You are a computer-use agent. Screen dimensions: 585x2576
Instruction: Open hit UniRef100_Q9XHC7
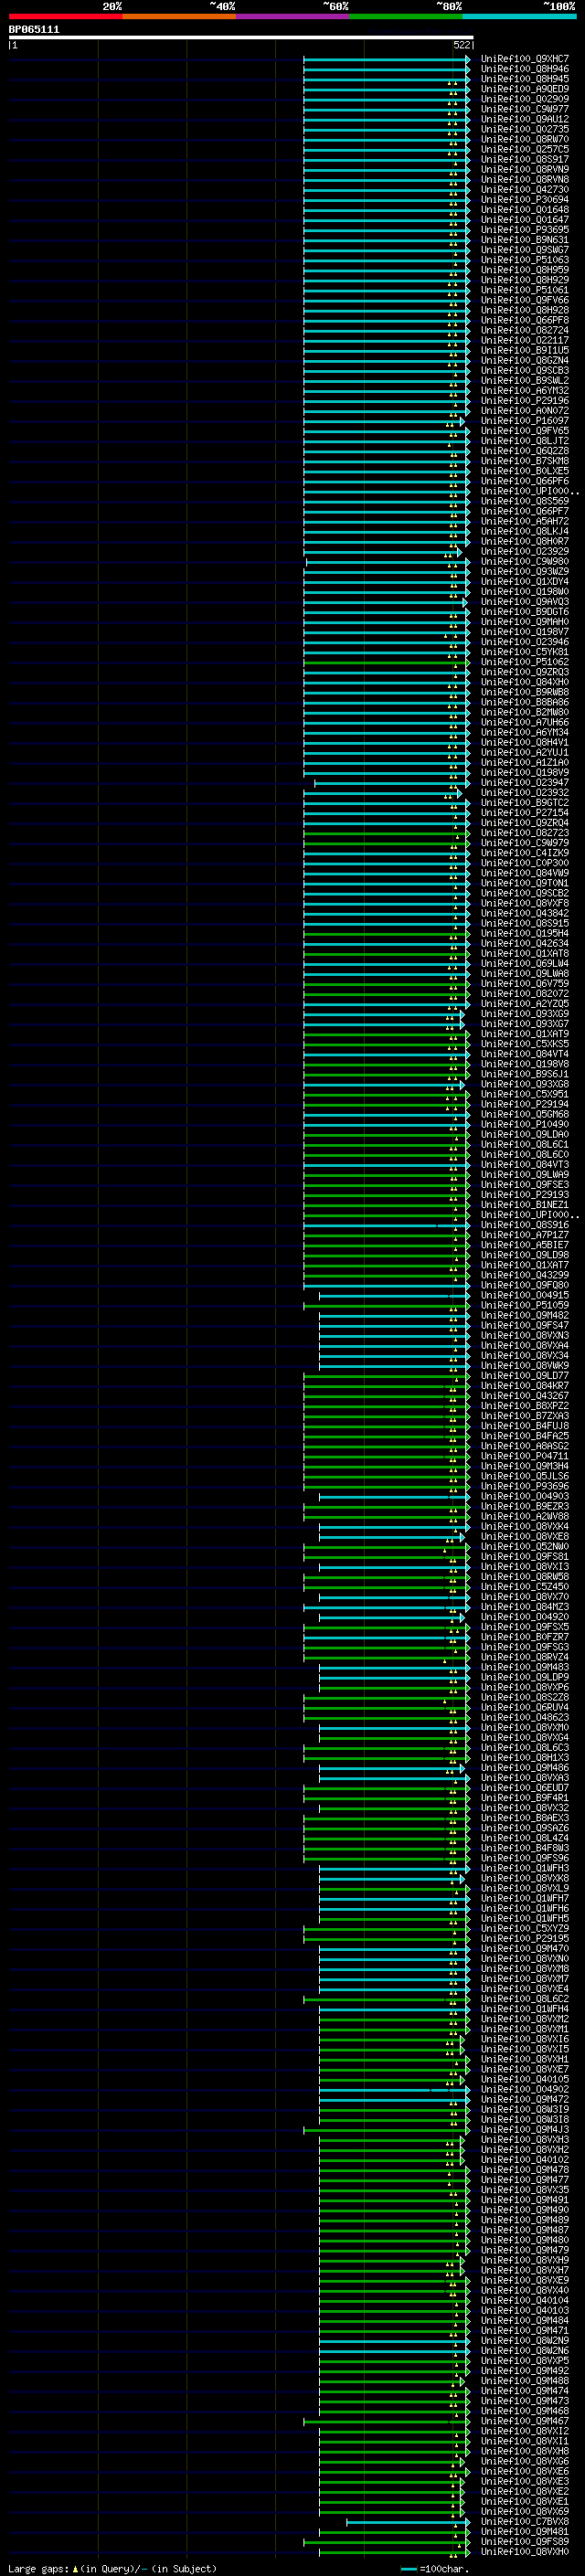[524, 59]
